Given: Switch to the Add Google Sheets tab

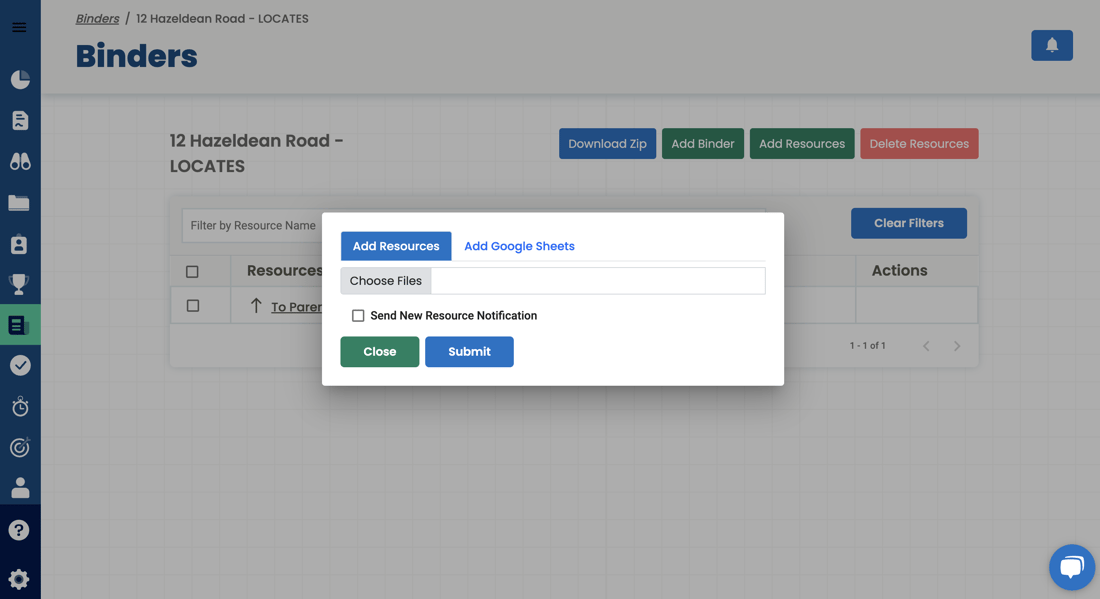Looking at the screenshot, I should [x=519, y=246].
